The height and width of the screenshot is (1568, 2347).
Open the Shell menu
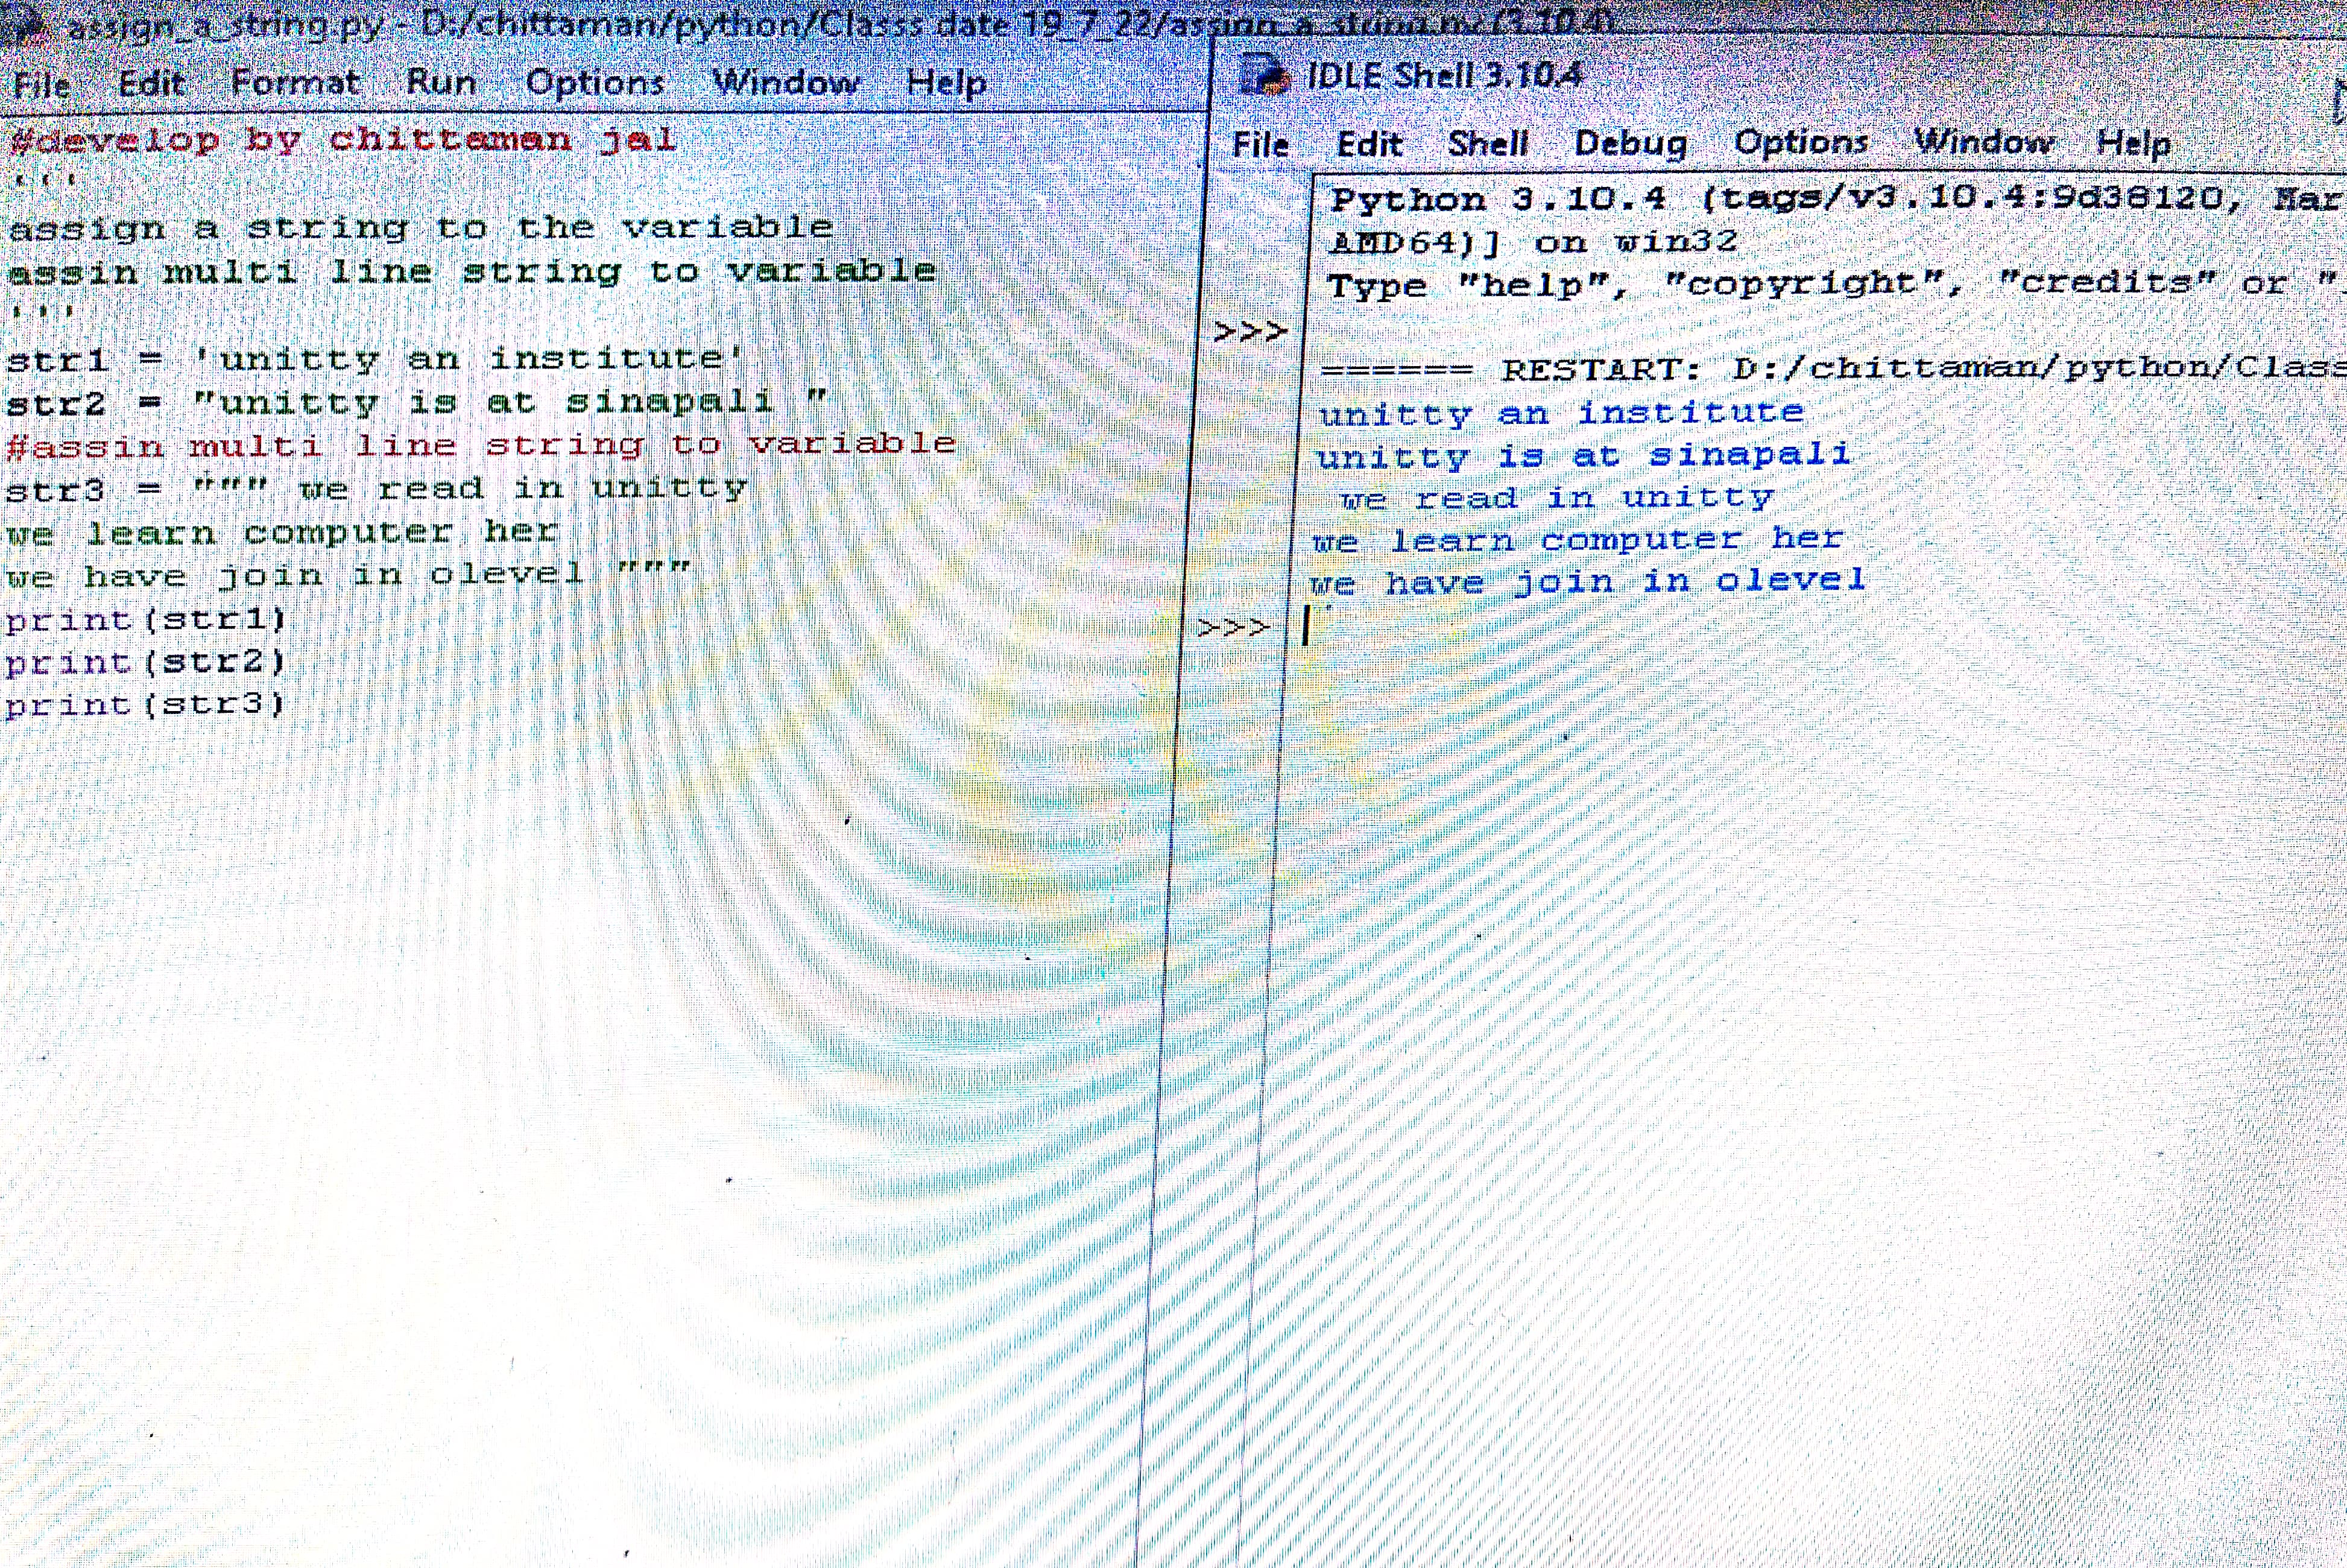[1487, 144]
